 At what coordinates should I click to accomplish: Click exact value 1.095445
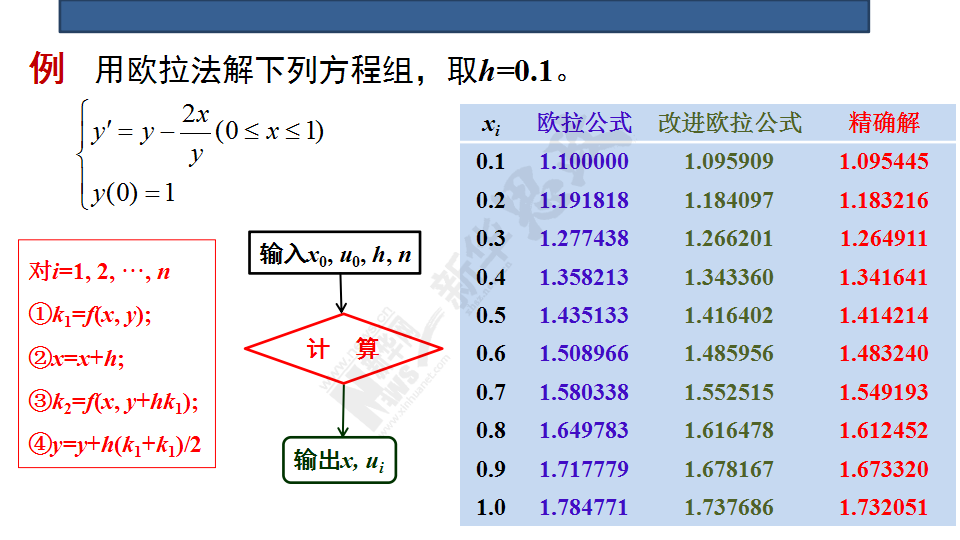[x=883, y=162]
